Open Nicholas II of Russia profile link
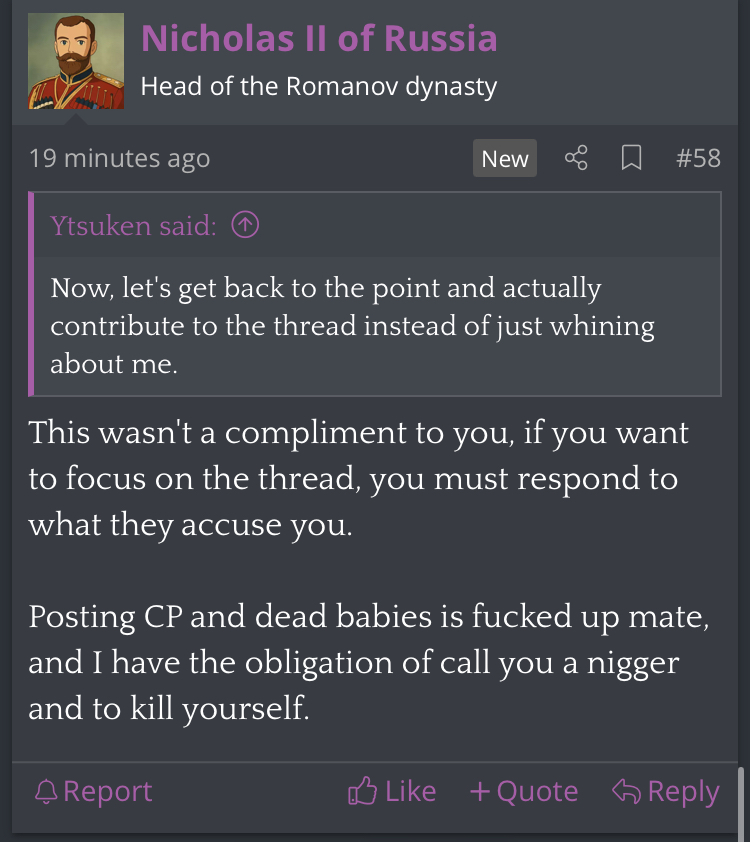This screenshot has width=750, height=842. click(x=319, y=38)
